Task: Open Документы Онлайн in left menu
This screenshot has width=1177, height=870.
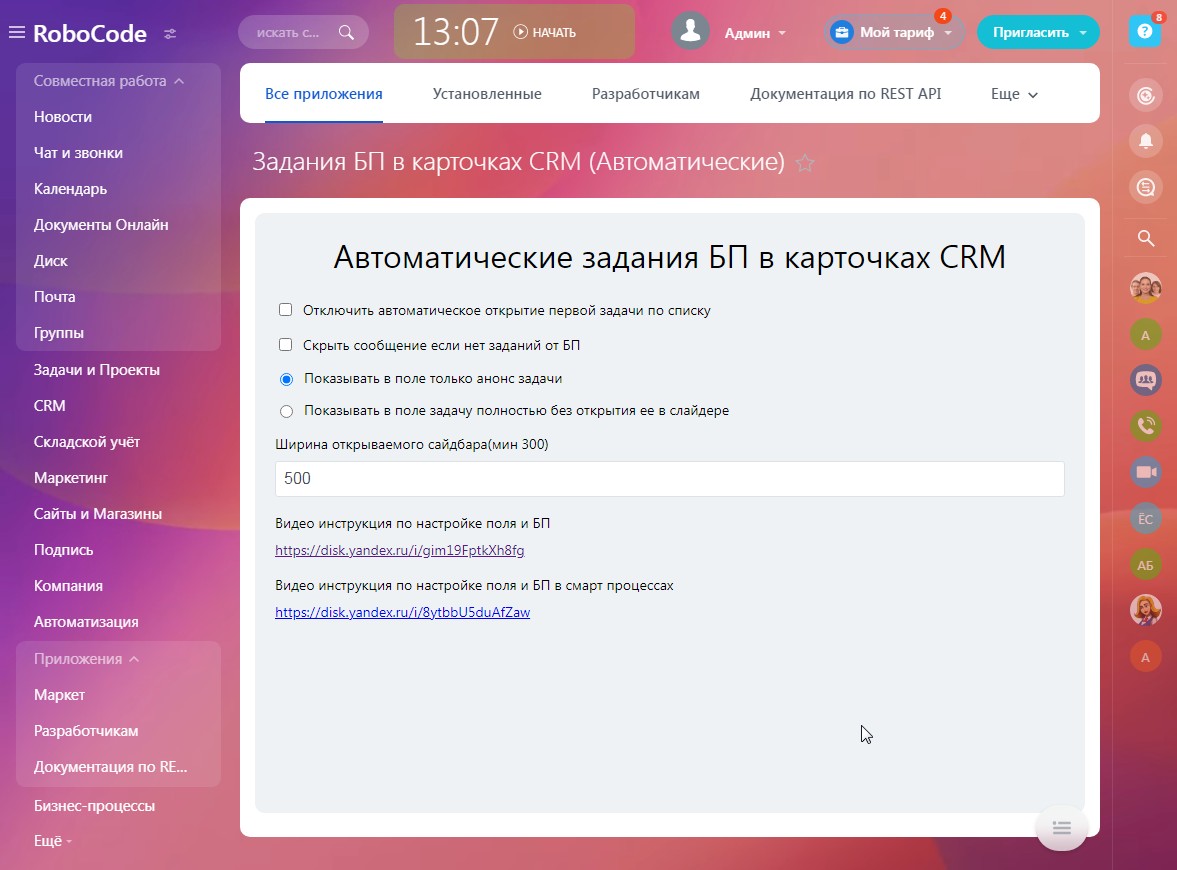Action: point(101,225)
